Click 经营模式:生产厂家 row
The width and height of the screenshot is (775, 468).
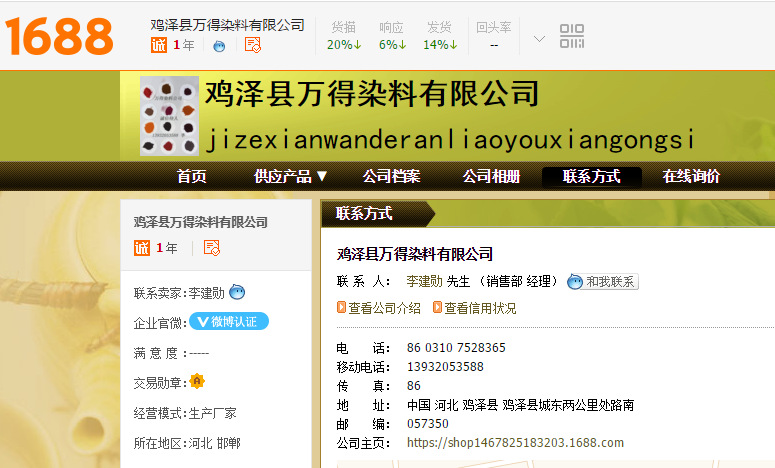coord(185,413)
